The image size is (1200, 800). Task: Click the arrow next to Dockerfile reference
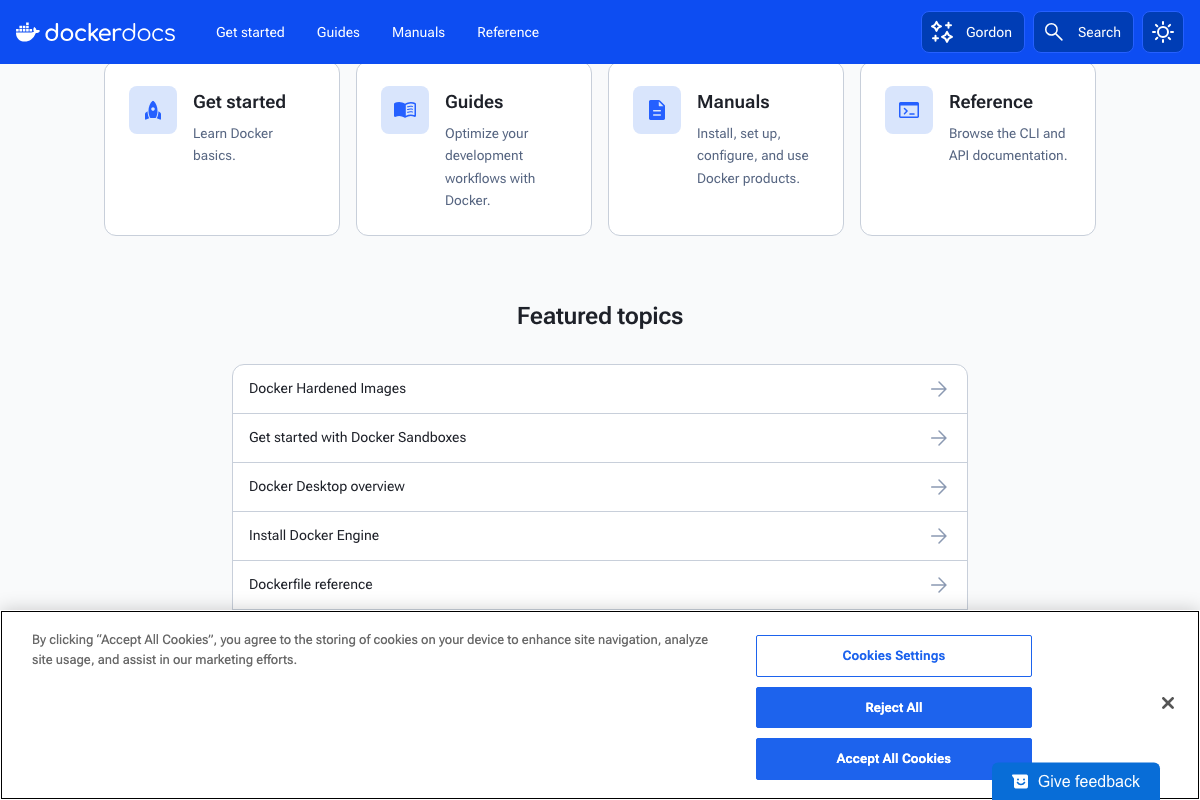click(938, 584)
